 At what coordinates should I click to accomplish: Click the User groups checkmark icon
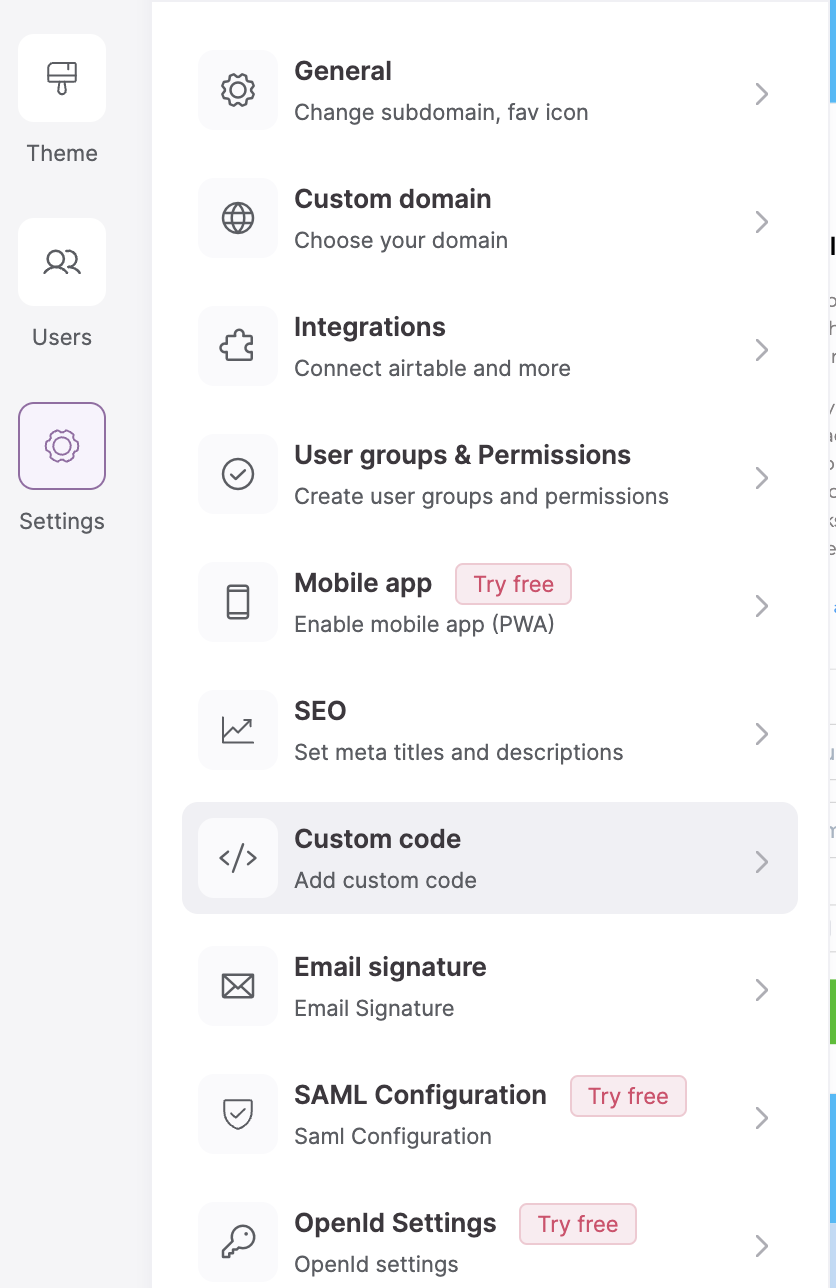pyautogui.click(x=238, y=474)
